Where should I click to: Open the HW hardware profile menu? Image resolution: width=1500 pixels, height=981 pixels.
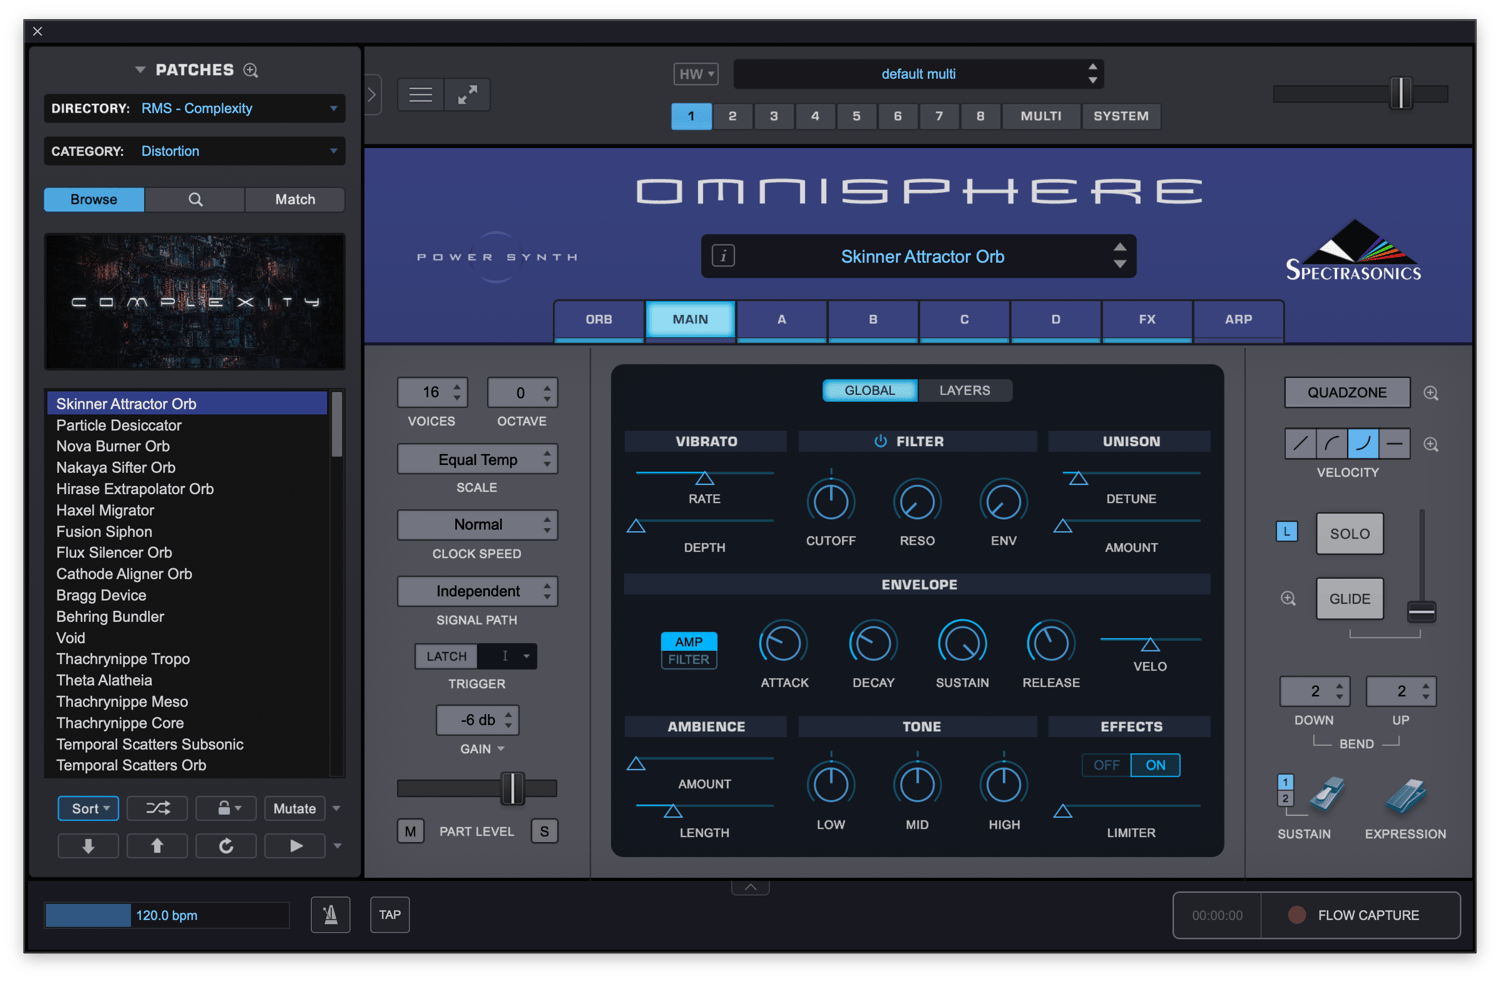coord(696,74)
